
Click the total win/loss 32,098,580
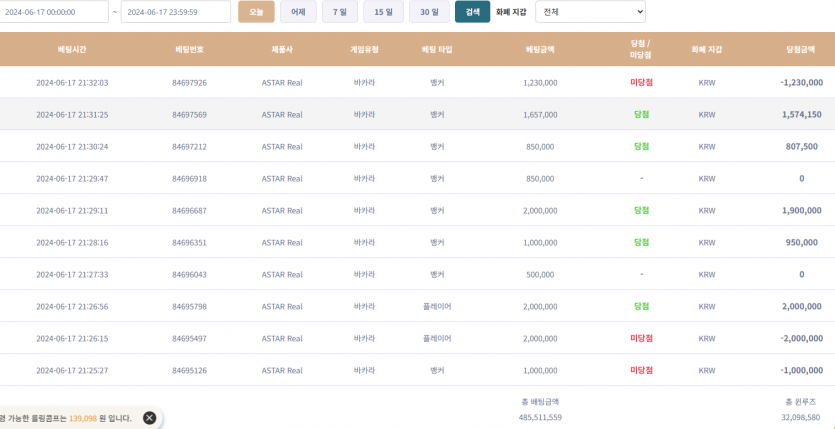(x=801, y=418)
